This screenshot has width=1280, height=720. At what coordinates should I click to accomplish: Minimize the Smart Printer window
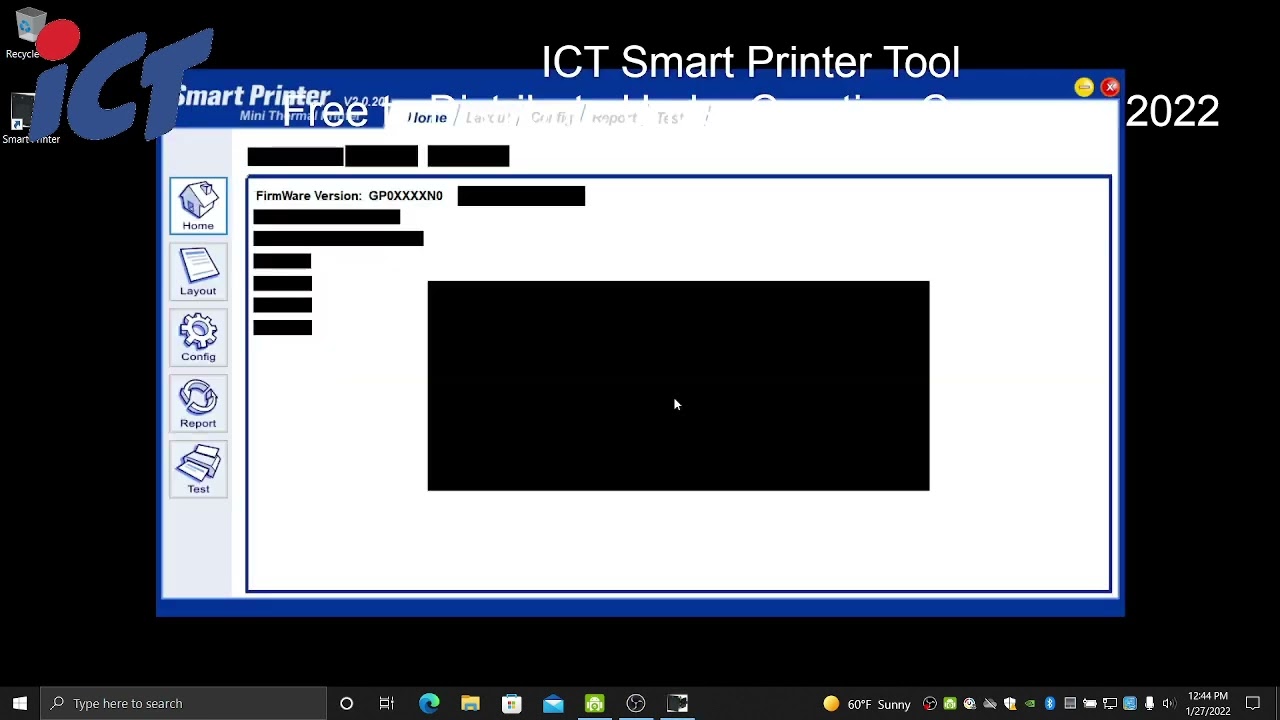point(1084,88)
